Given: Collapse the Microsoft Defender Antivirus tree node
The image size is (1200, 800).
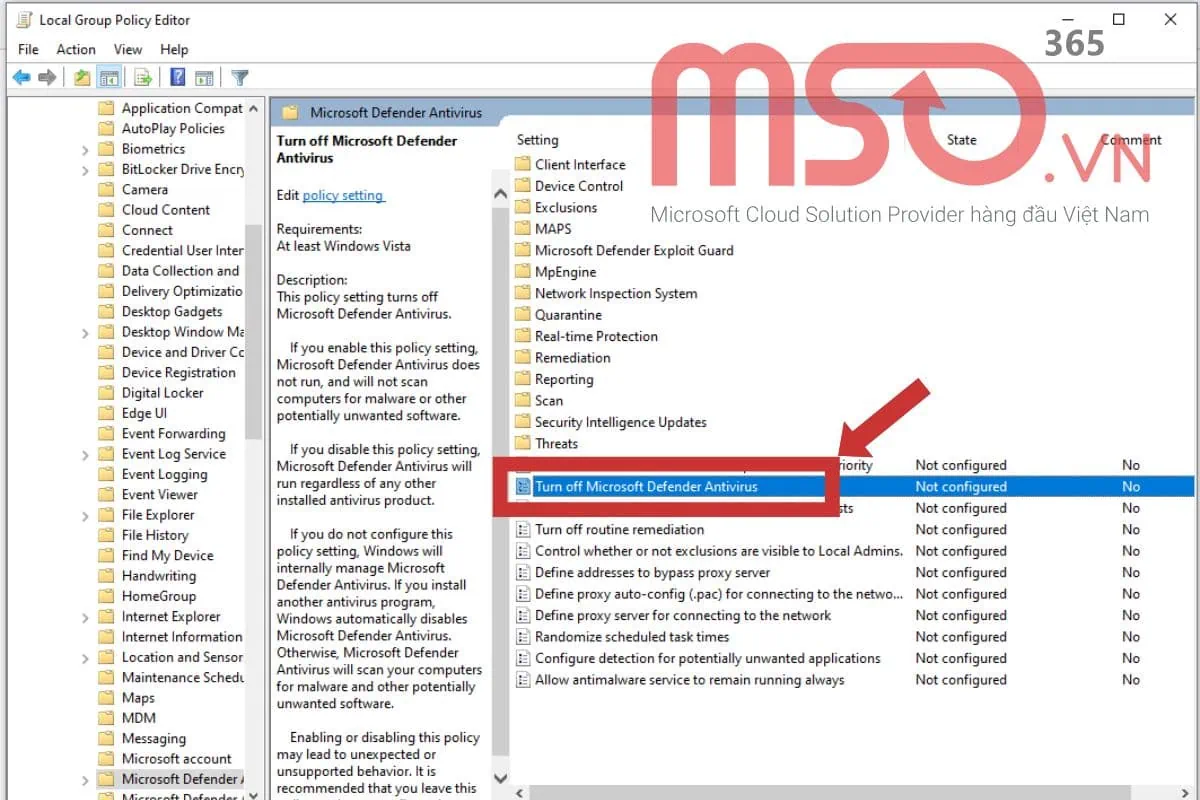Looking at the screenshot, I should (x=86, y=778).
